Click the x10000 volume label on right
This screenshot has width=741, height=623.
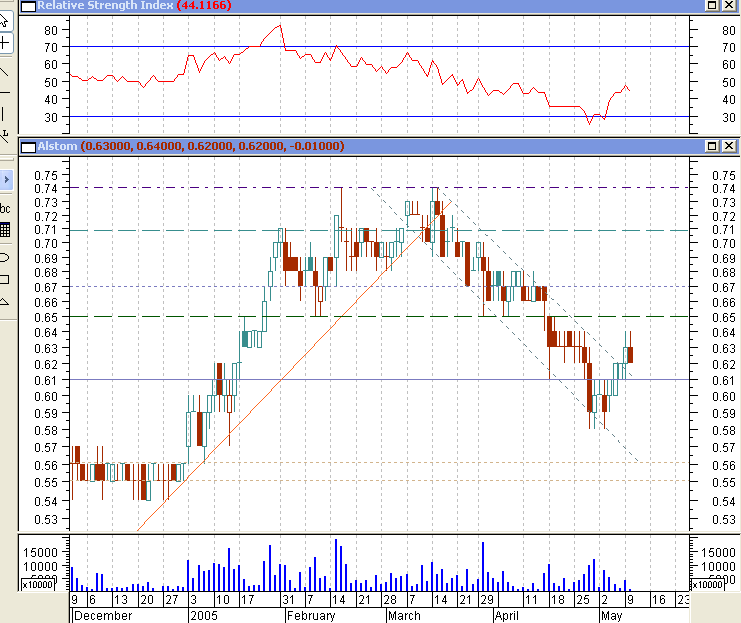707,585
